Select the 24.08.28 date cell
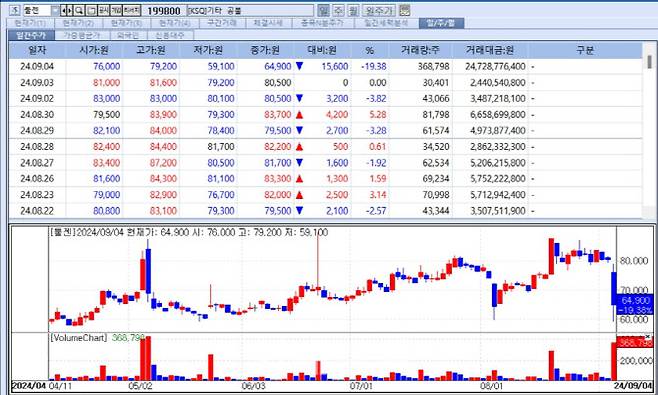The image size is (658, 395). (37, 146)
